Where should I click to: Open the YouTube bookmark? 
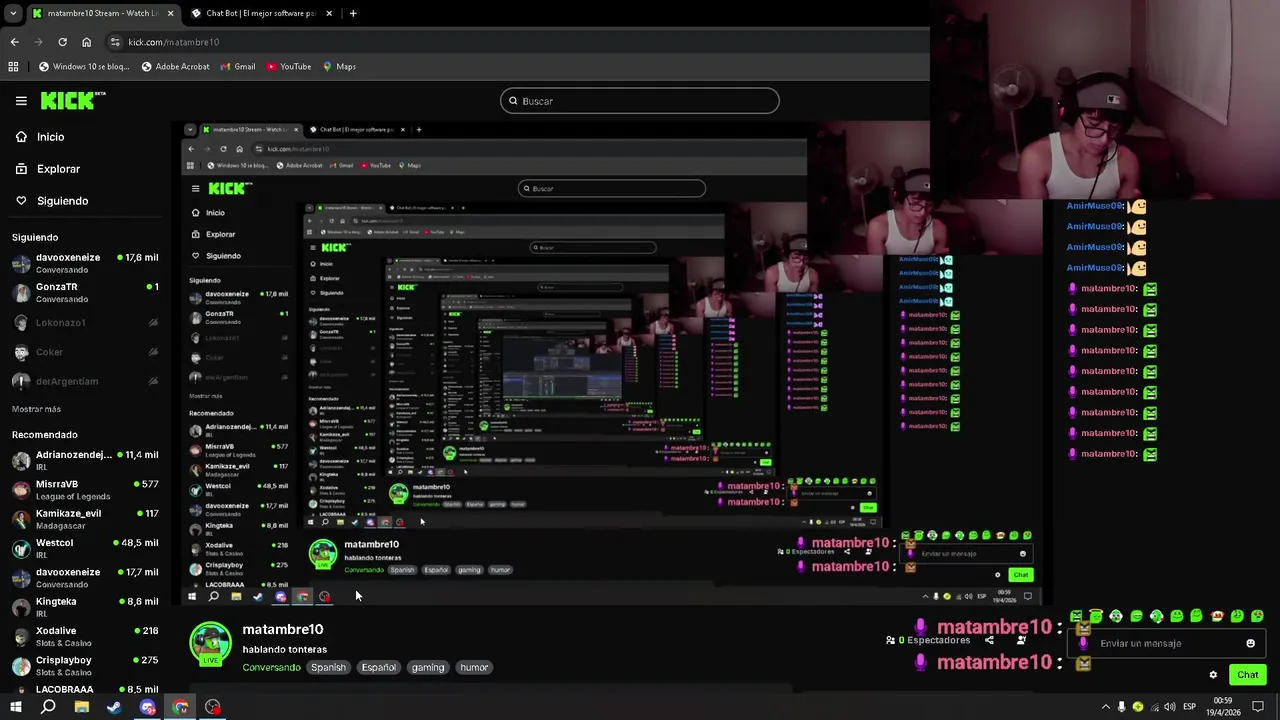tap(287, 66)
